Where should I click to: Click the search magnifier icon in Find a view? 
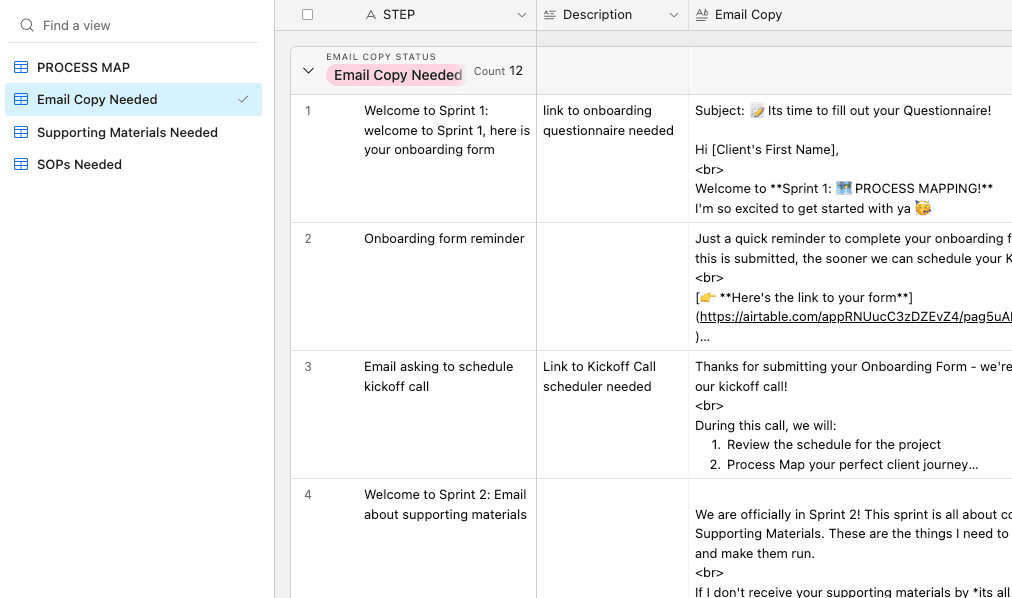pos(26,25)
